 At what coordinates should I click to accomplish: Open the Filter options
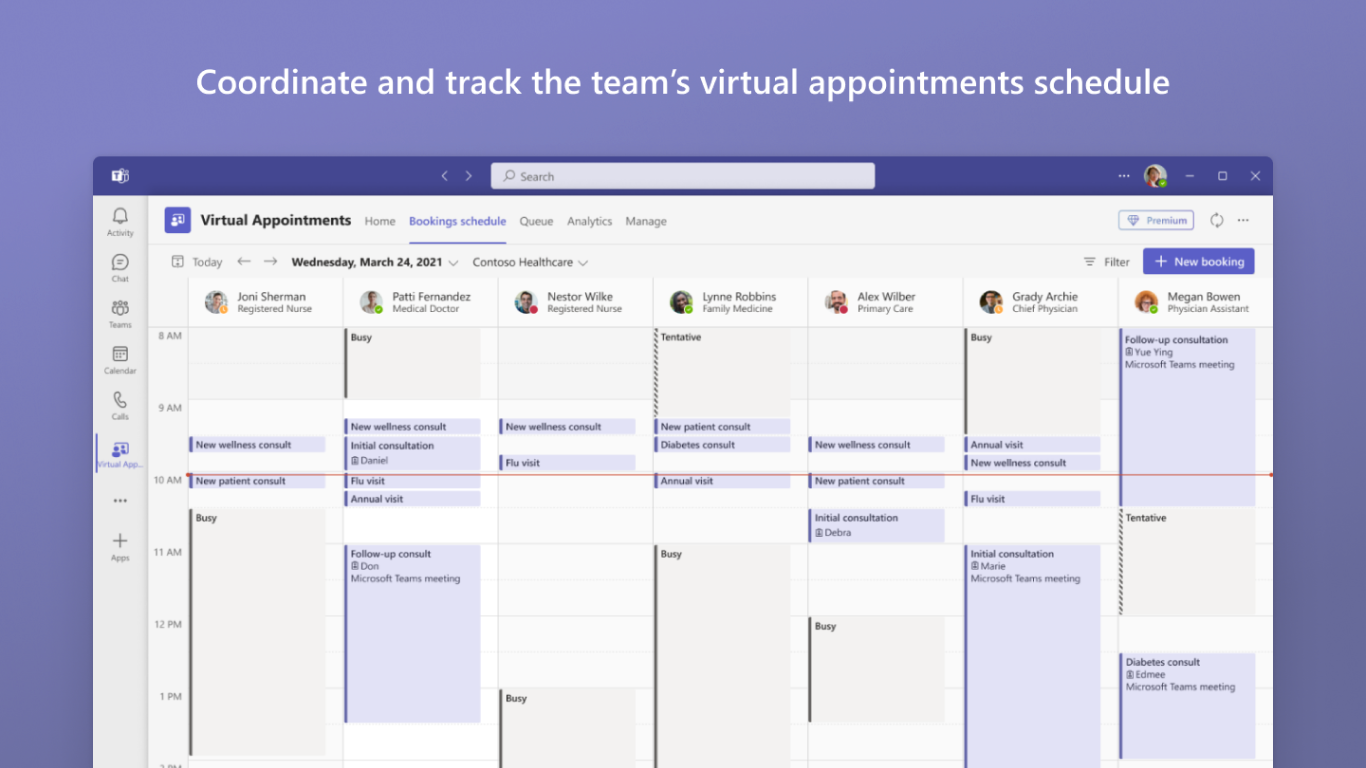(1107, 262)
